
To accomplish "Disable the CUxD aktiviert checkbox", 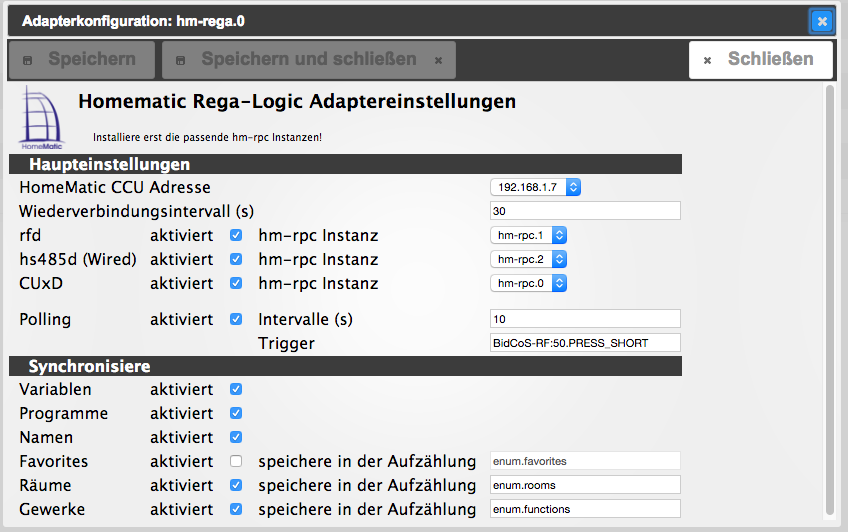I will point(236,284).
